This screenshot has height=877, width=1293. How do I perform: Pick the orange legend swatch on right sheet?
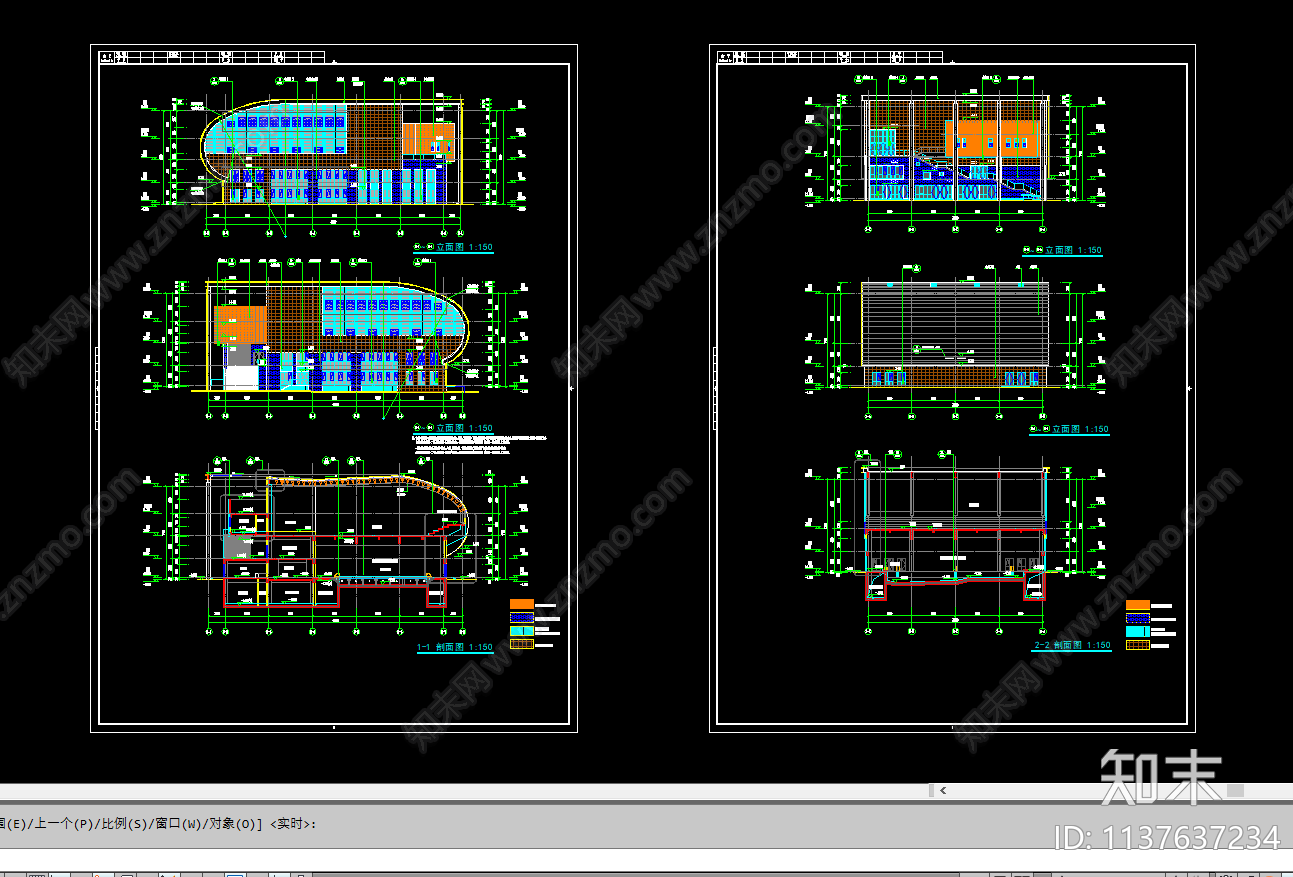[x=1138, y=605]
